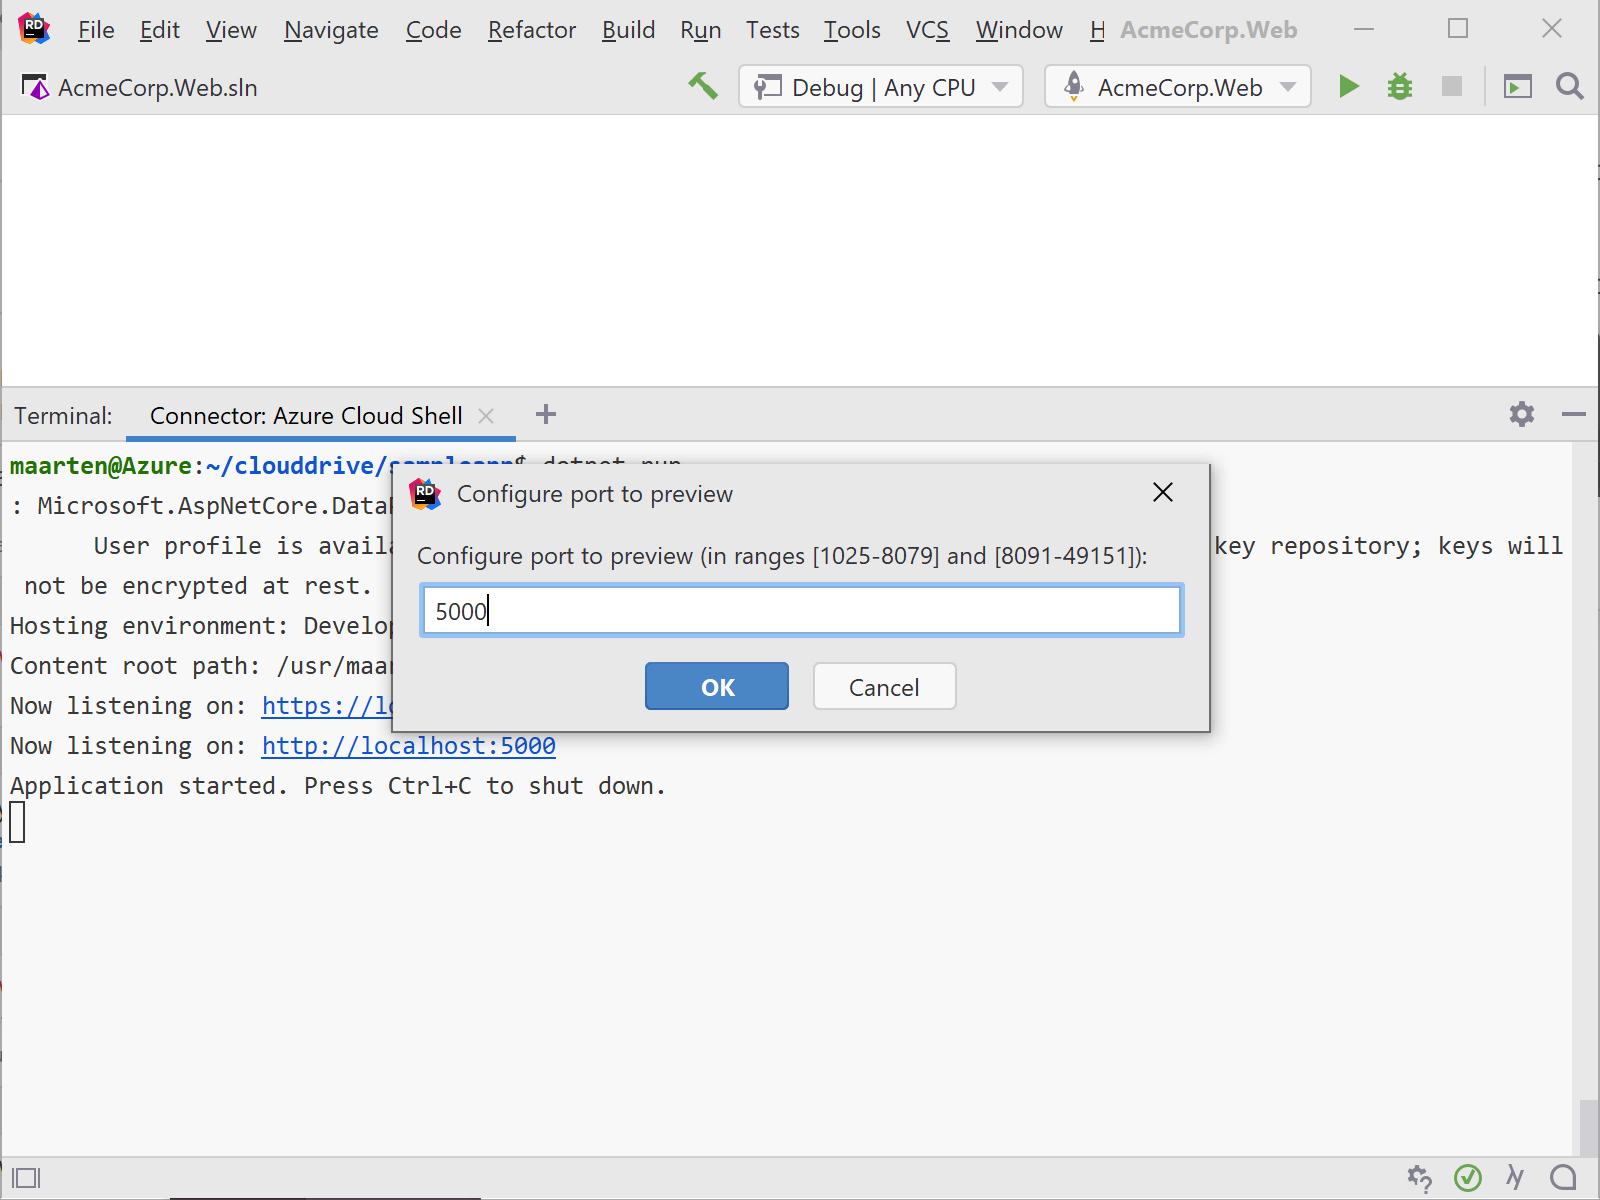Open the run-in-terminal window icon in the toolbar
The image size is (1600, 1200).
(1518, 87)
